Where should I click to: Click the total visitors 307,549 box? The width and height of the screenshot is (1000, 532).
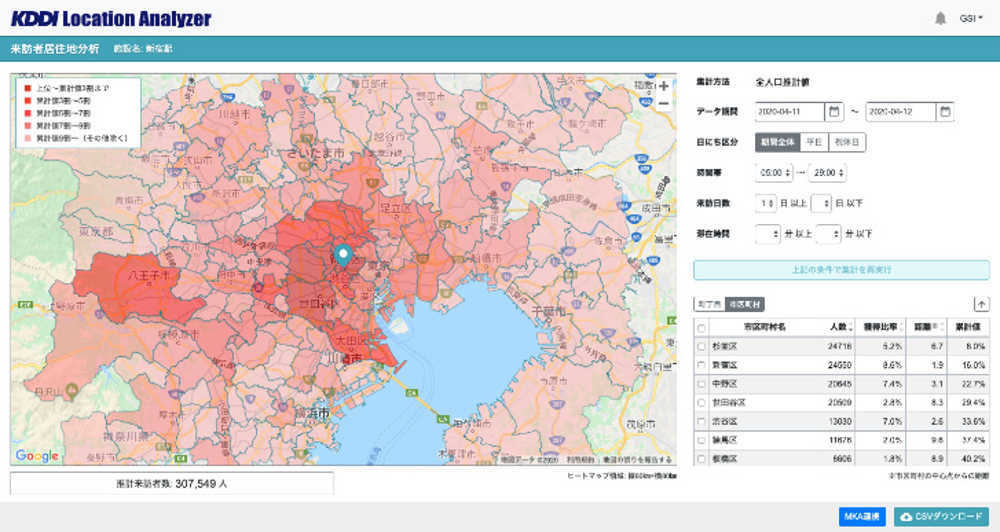(172, 484)
